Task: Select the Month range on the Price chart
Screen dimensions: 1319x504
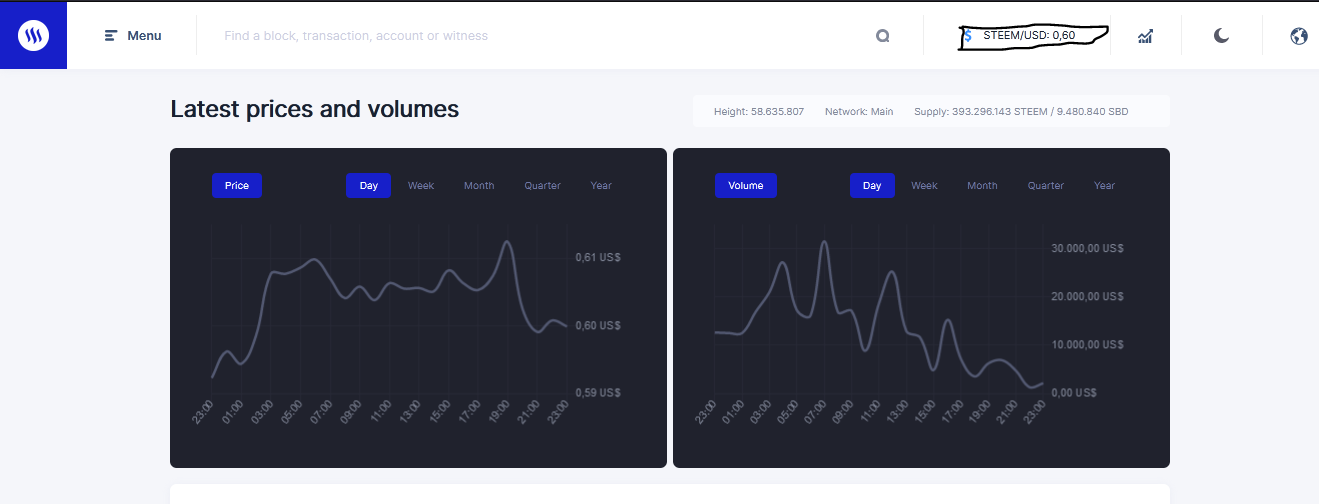Action: pos(479,186)
